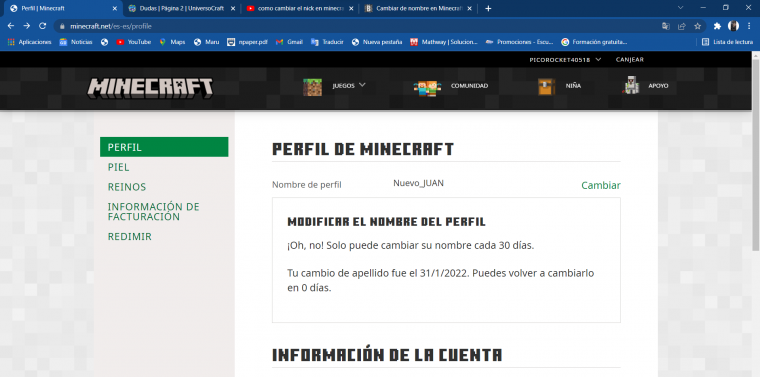Select PERFIL in the sidebar
This screenshot has width=760, height=377.
[164, 147]
